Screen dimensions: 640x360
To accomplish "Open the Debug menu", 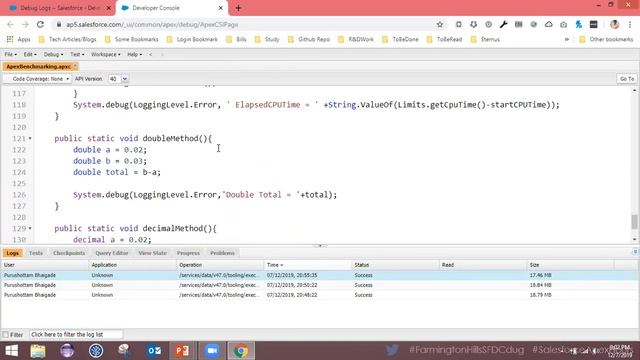I will pos(53,54).
